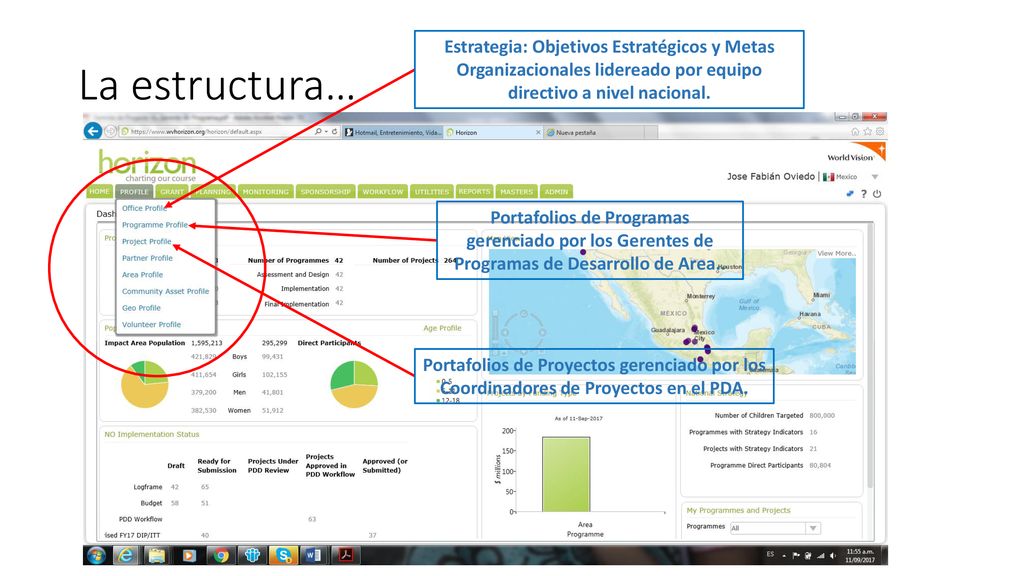Select Programme Profile from the dropdown menu
Screen dimensions: 1024x576
pos(155,225)
